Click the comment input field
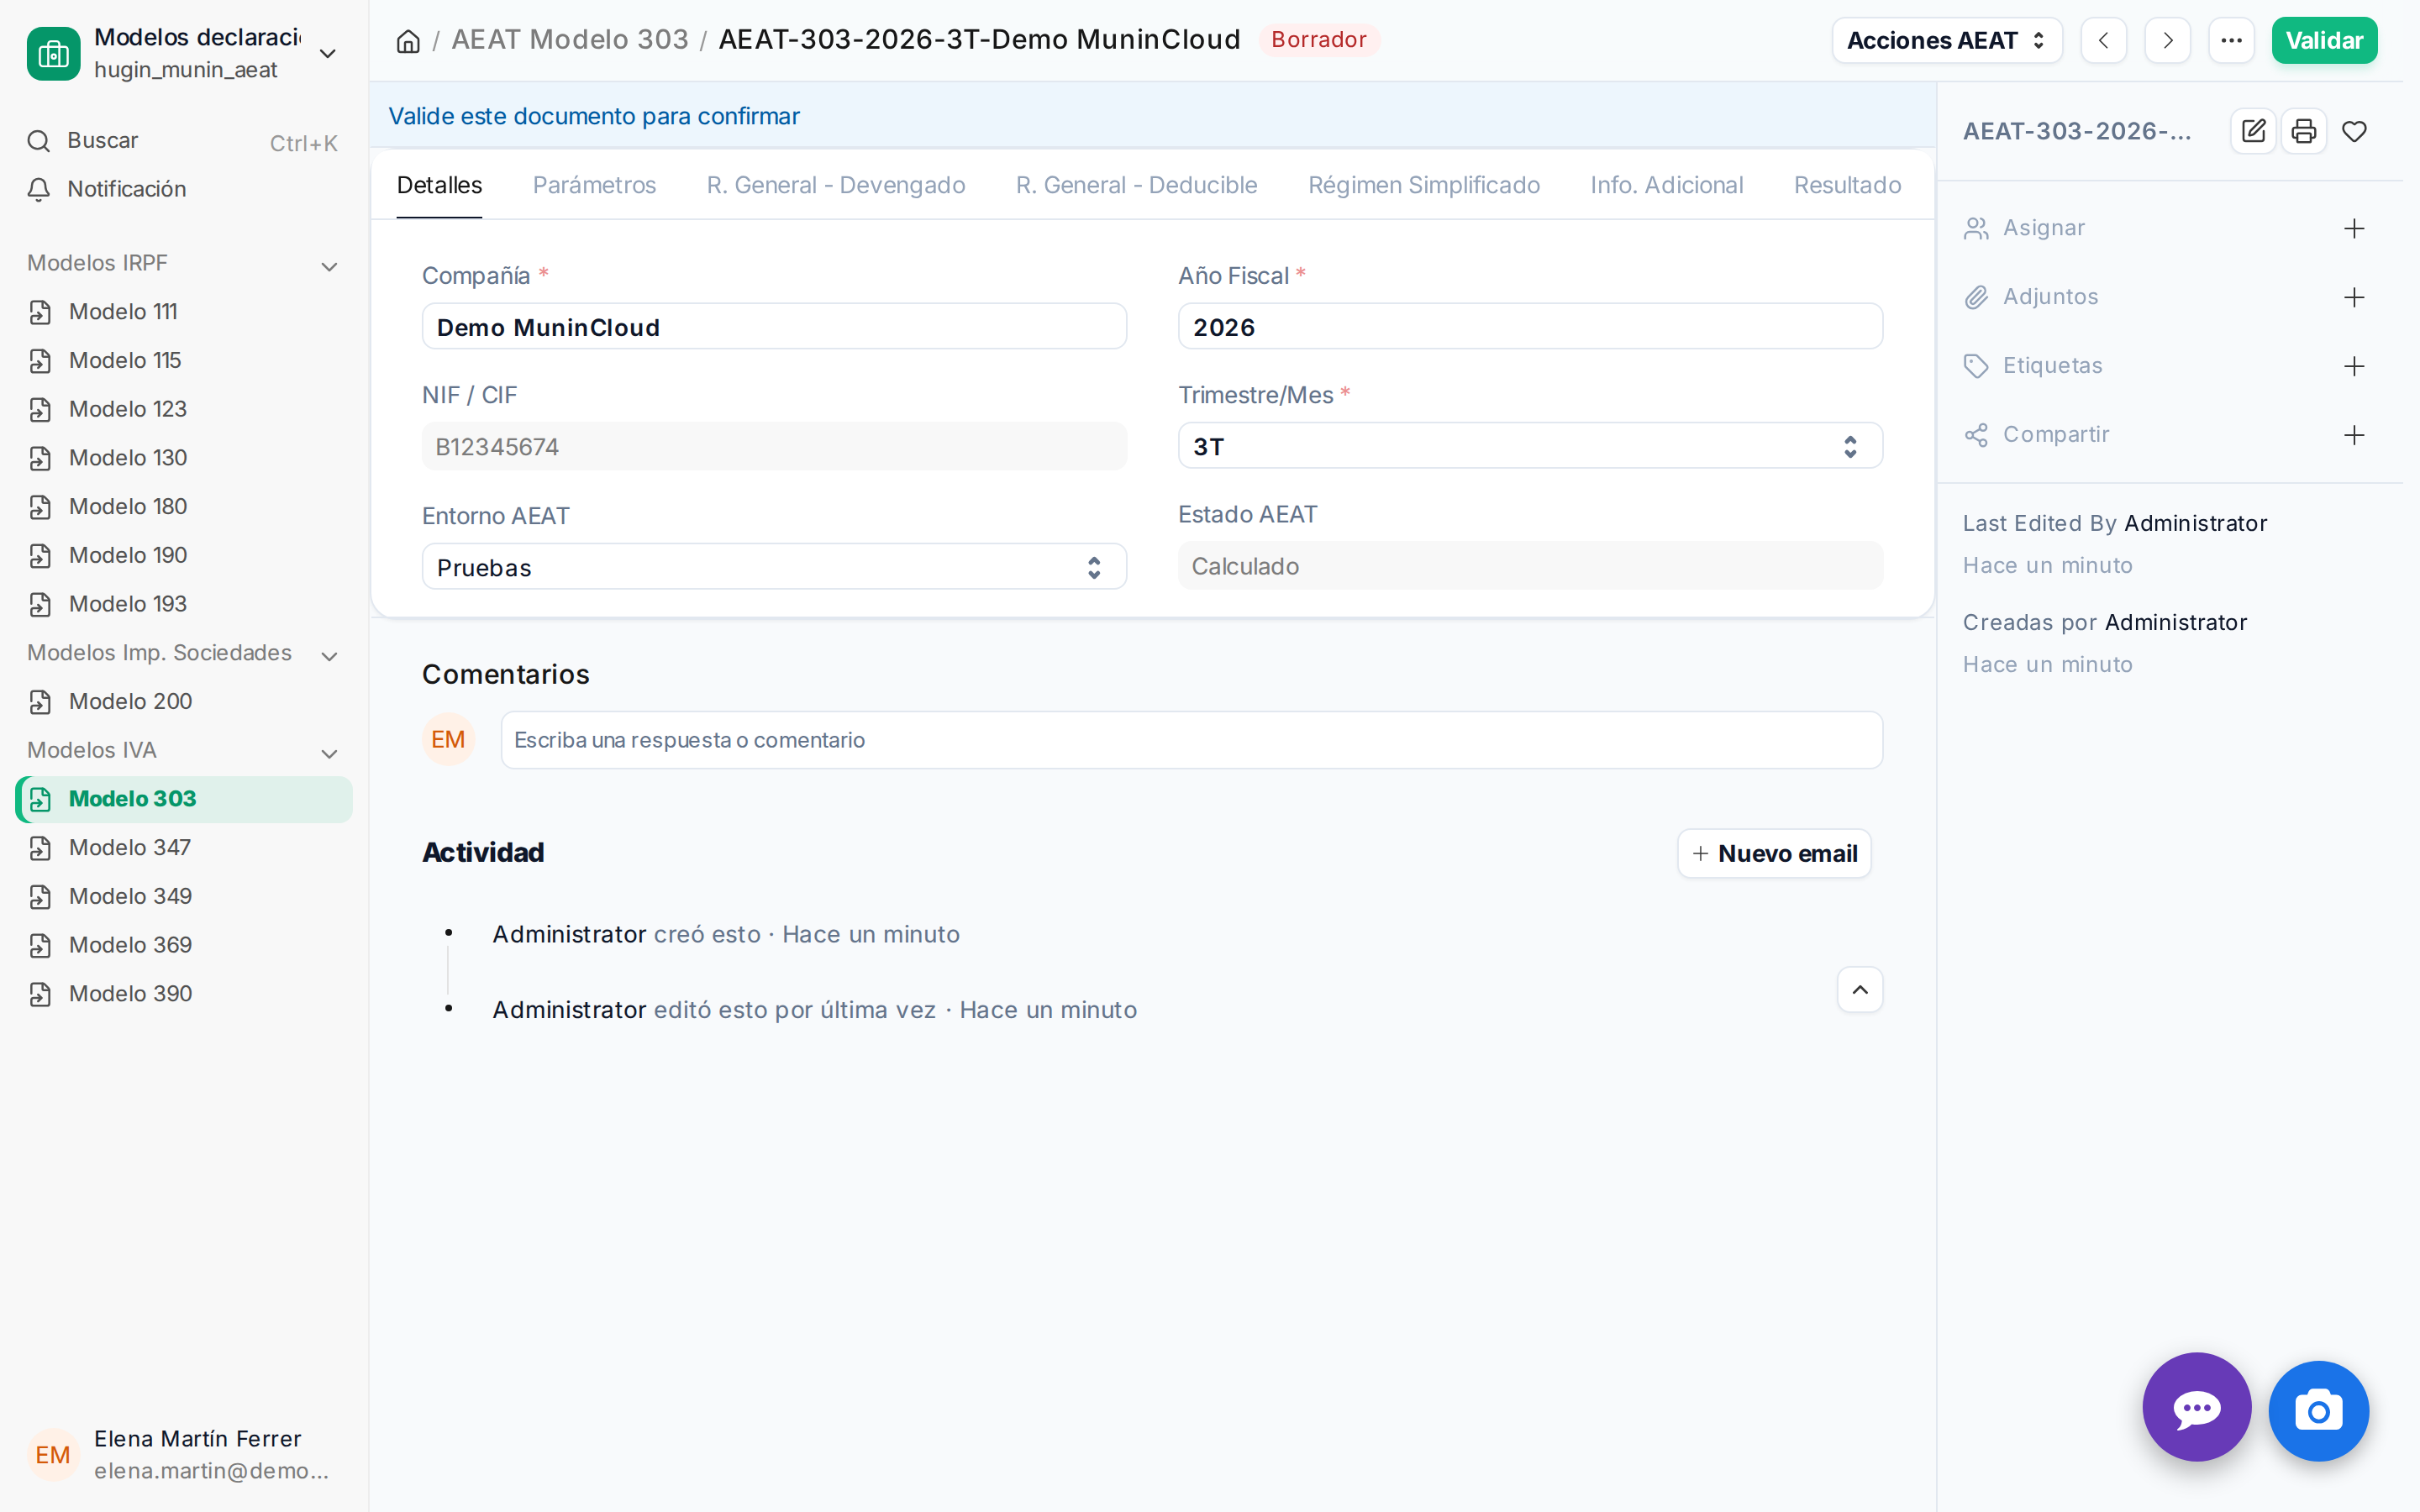Viewport: 2420px width, 1512px height. coord(1192,740)
